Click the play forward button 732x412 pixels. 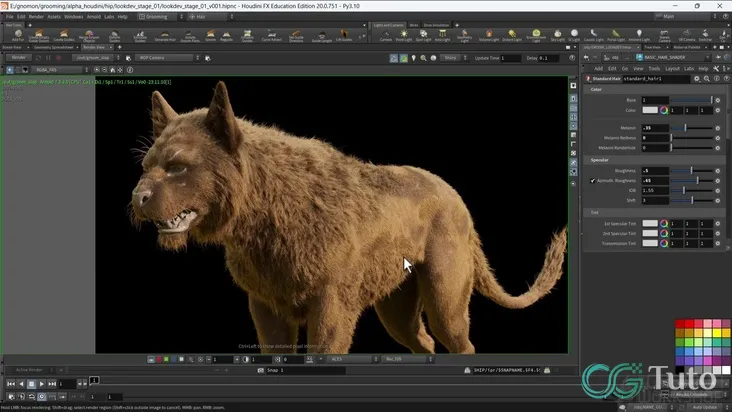click(x=42, y=384)
